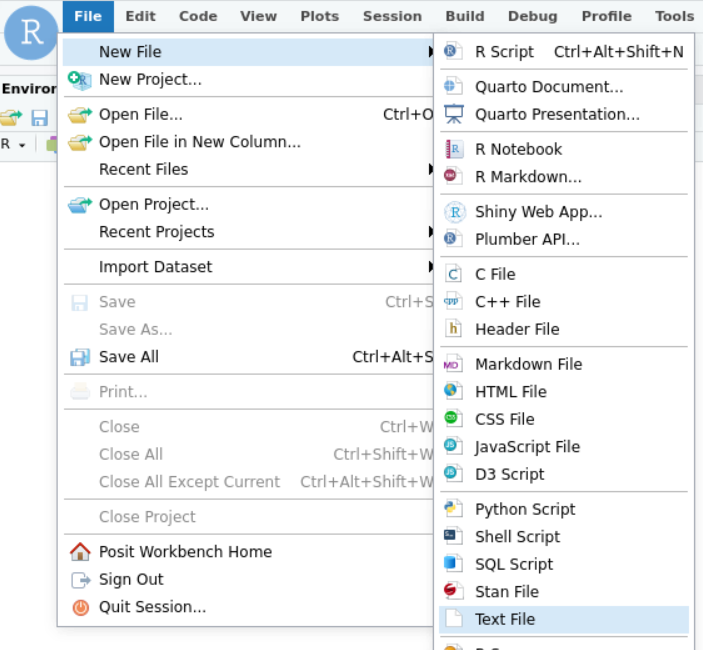Click the C++ File cpp icon
This screenshot has height=650, width=703.
point(453,301)
